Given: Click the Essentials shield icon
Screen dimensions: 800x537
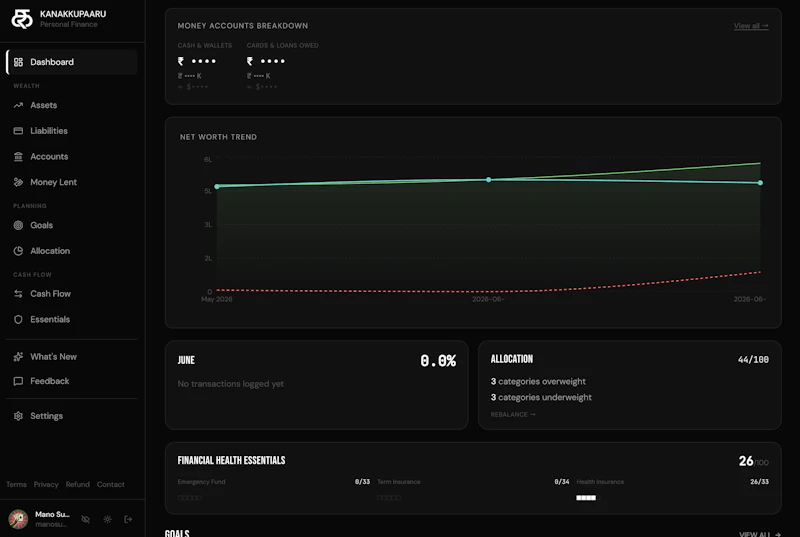Looking at the screenshot, I should pyautogui.click(x=18, y=319).
